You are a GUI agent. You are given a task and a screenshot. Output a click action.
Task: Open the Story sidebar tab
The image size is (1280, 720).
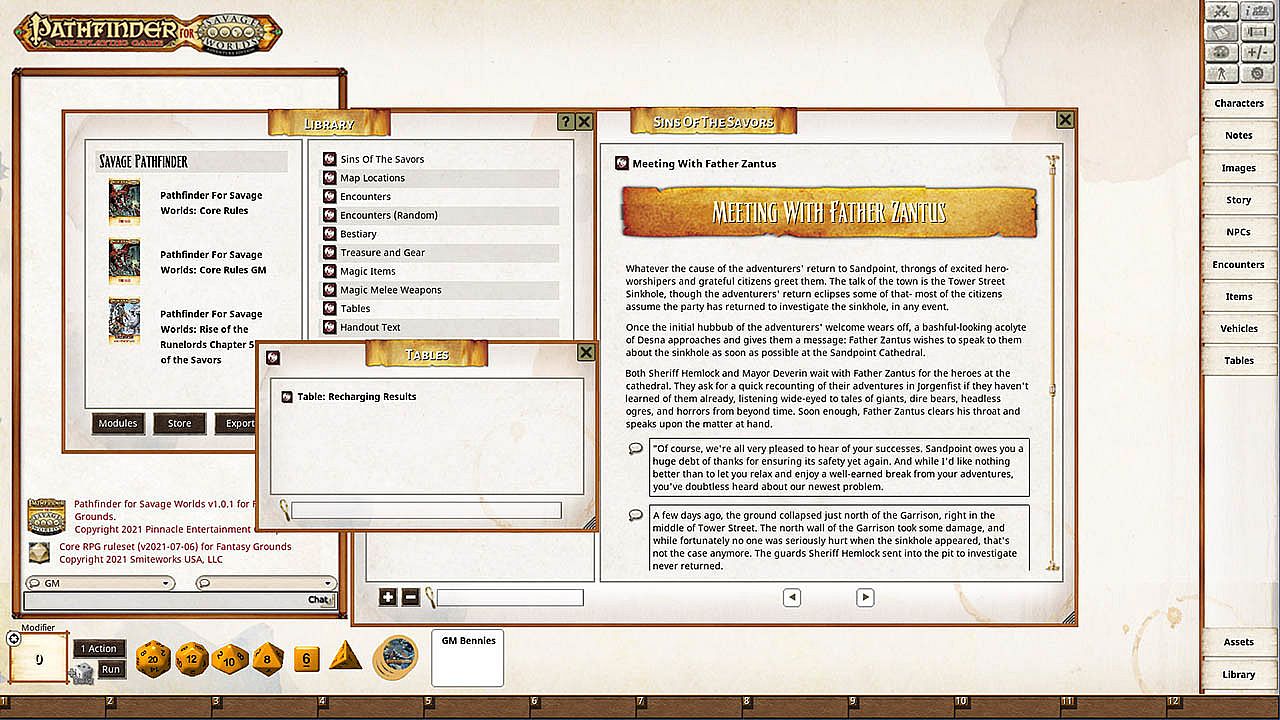1239,200
